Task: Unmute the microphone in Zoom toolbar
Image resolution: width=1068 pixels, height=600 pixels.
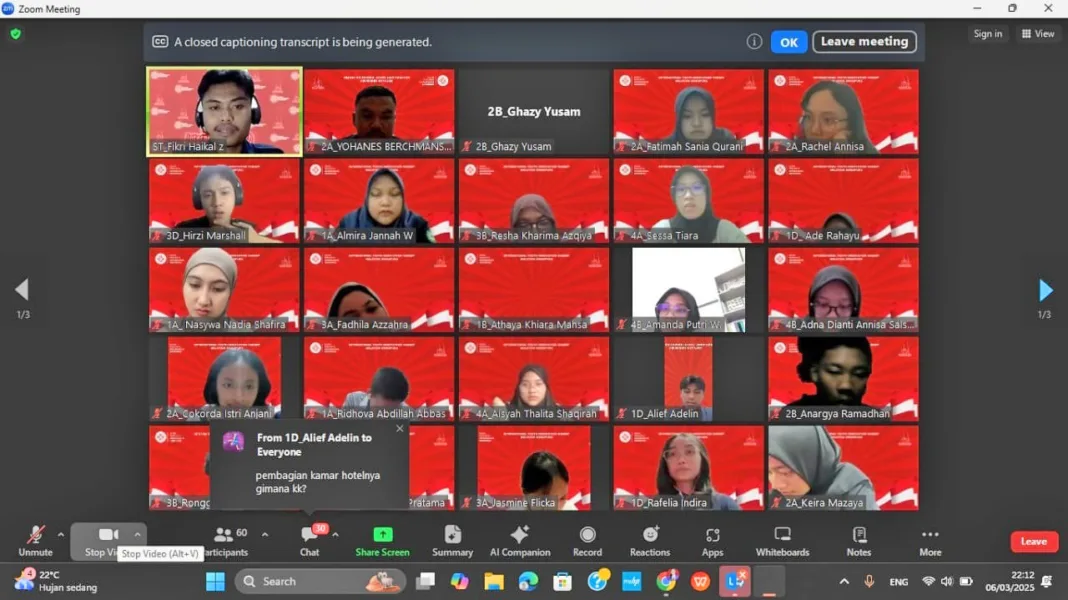Action: click(35, 541)
